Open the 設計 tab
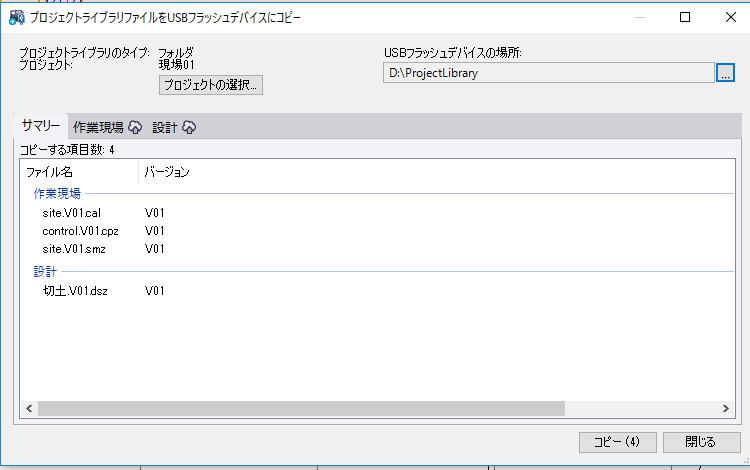Image resolution: width=750 pixels, height=470 pixels. 164,127
